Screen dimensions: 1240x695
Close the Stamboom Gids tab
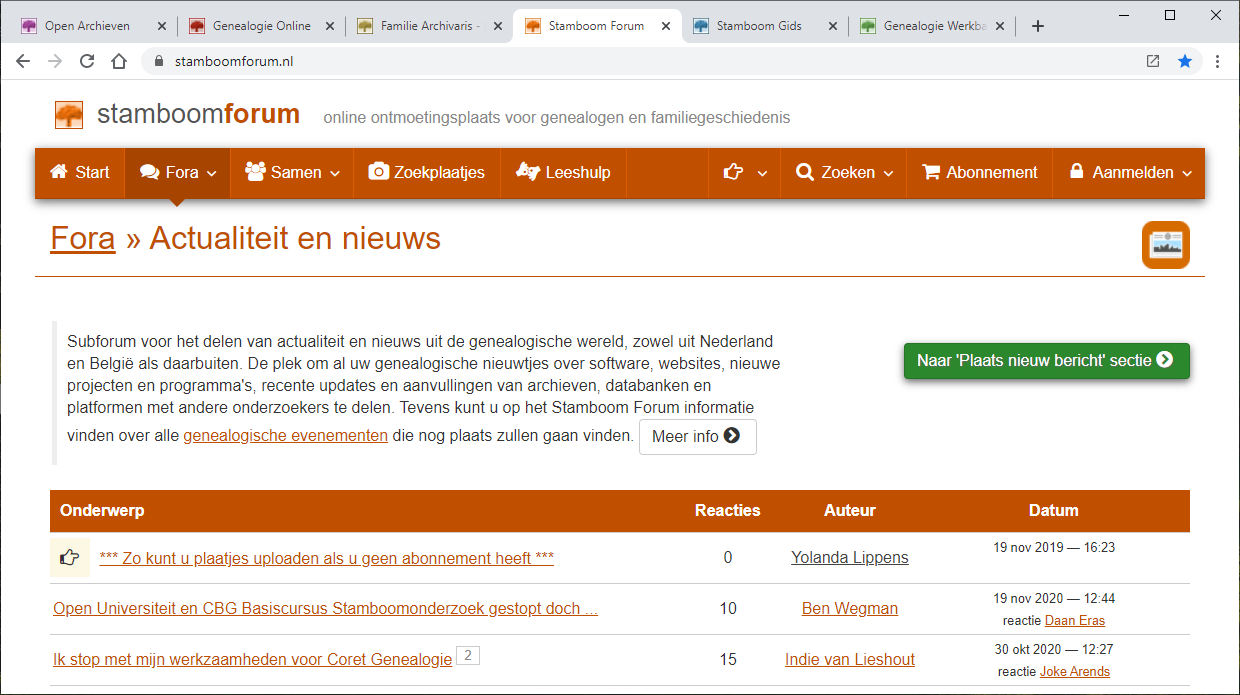[x=833, y=26]
